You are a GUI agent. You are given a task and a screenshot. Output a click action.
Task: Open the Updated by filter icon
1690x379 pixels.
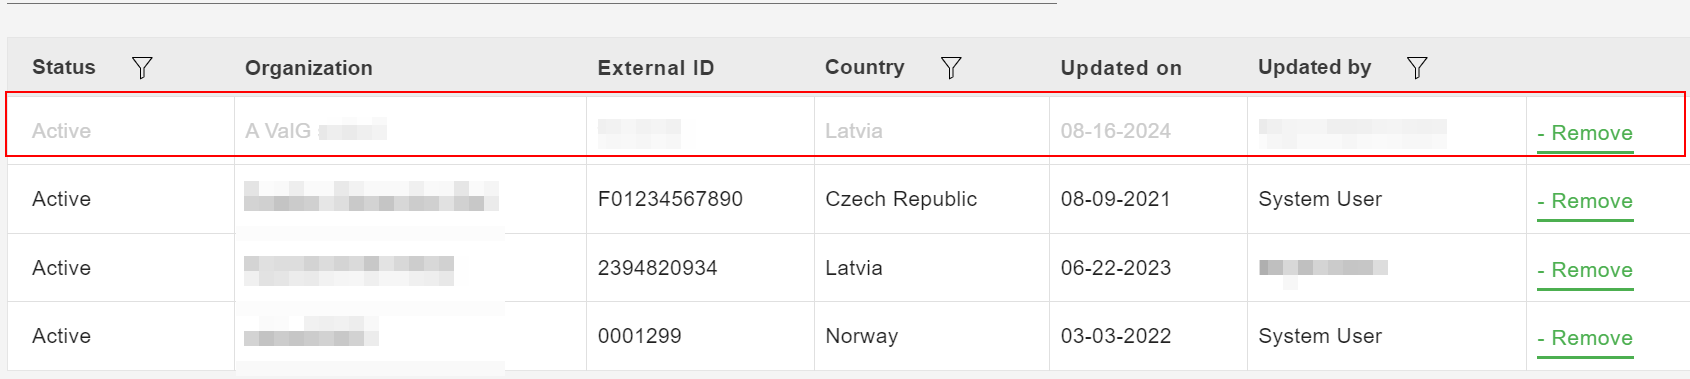point(1417,67)
